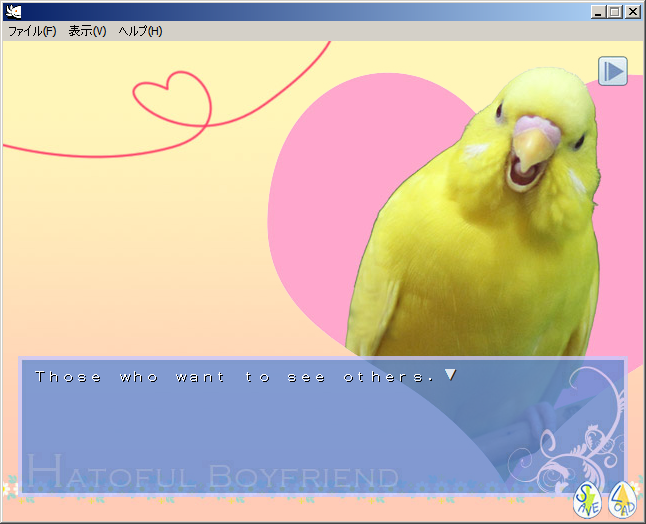Click the LOAD egg icon
Viewport: 646px width, 524px height.
coord(623,500)
